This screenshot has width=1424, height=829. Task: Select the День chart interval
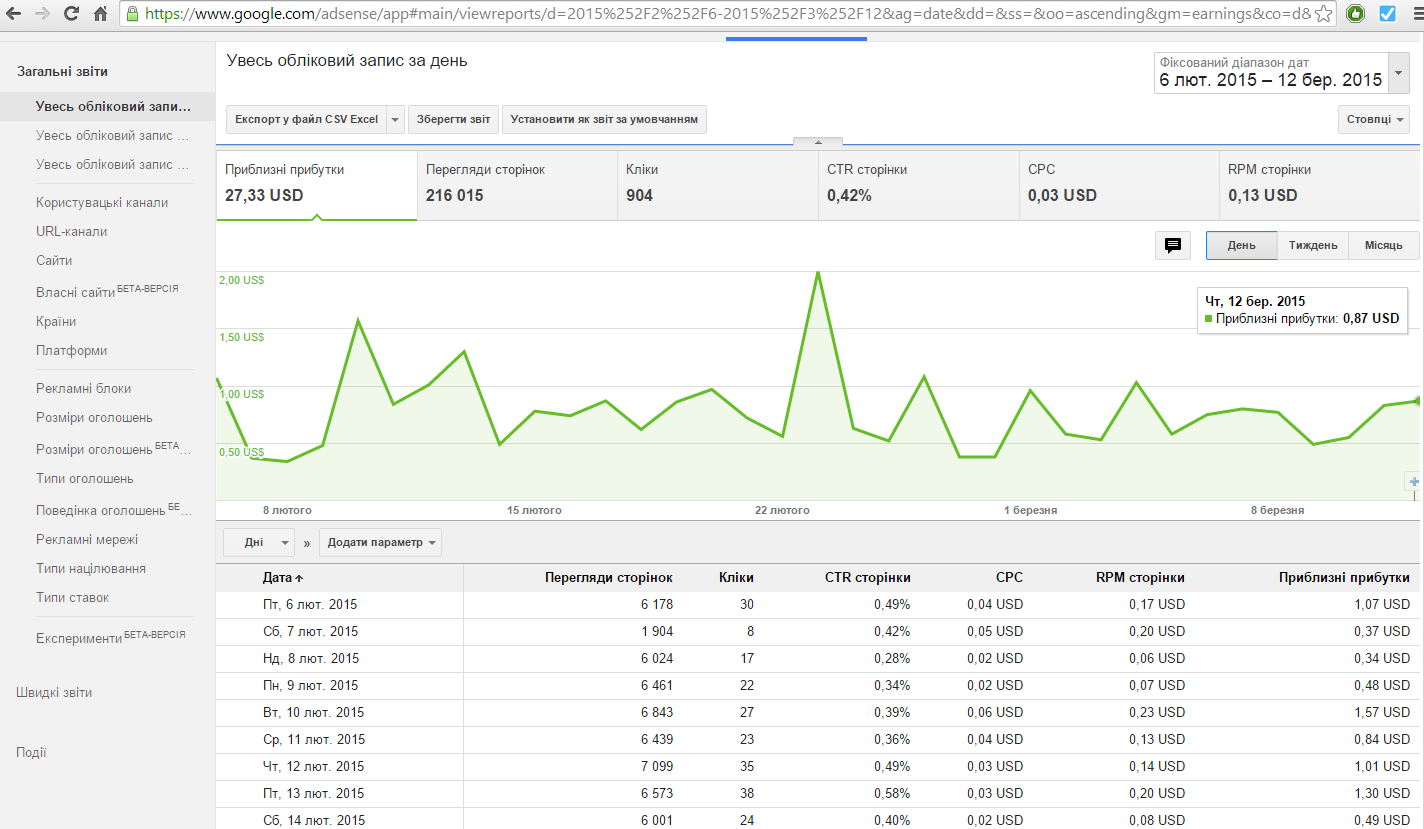tap(1241, 245)
